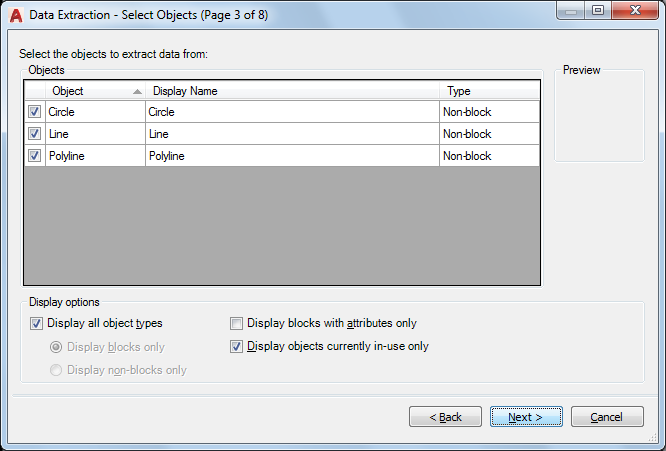Click the AutoCAD logo icon in title bar

(x=15, y=15)
